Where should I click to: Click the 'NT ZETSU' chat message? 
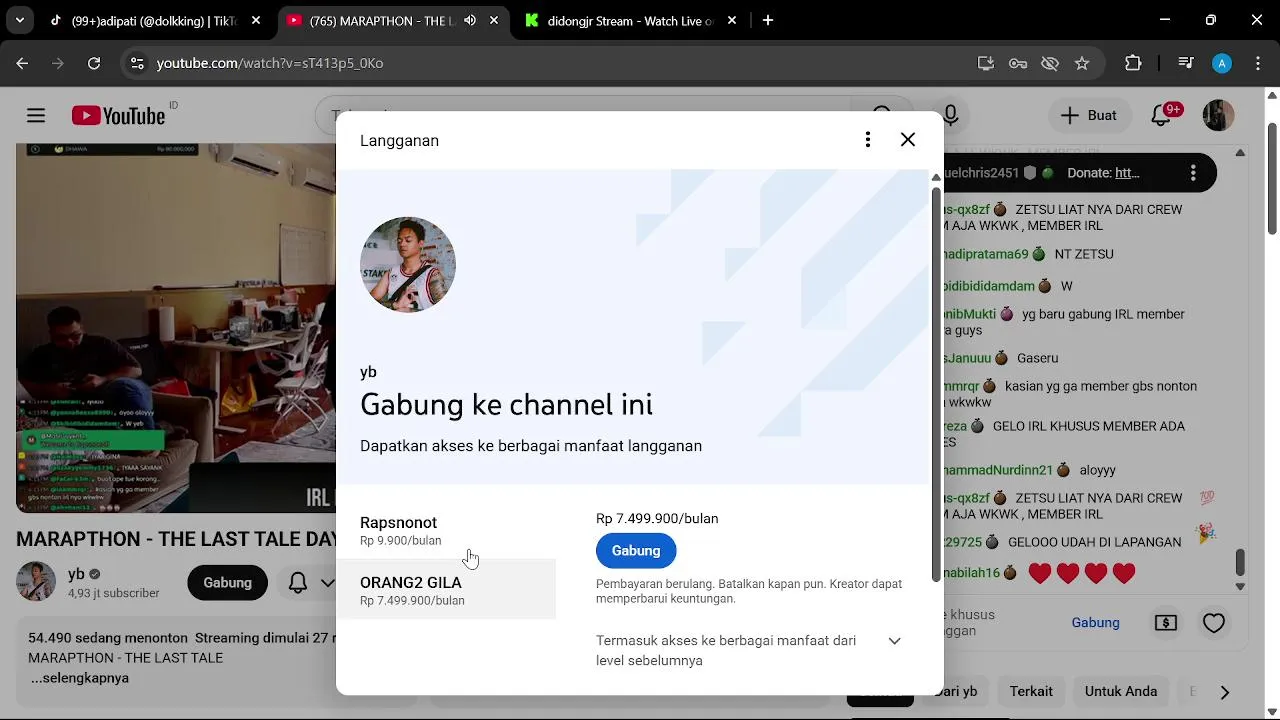point(1084,254)
